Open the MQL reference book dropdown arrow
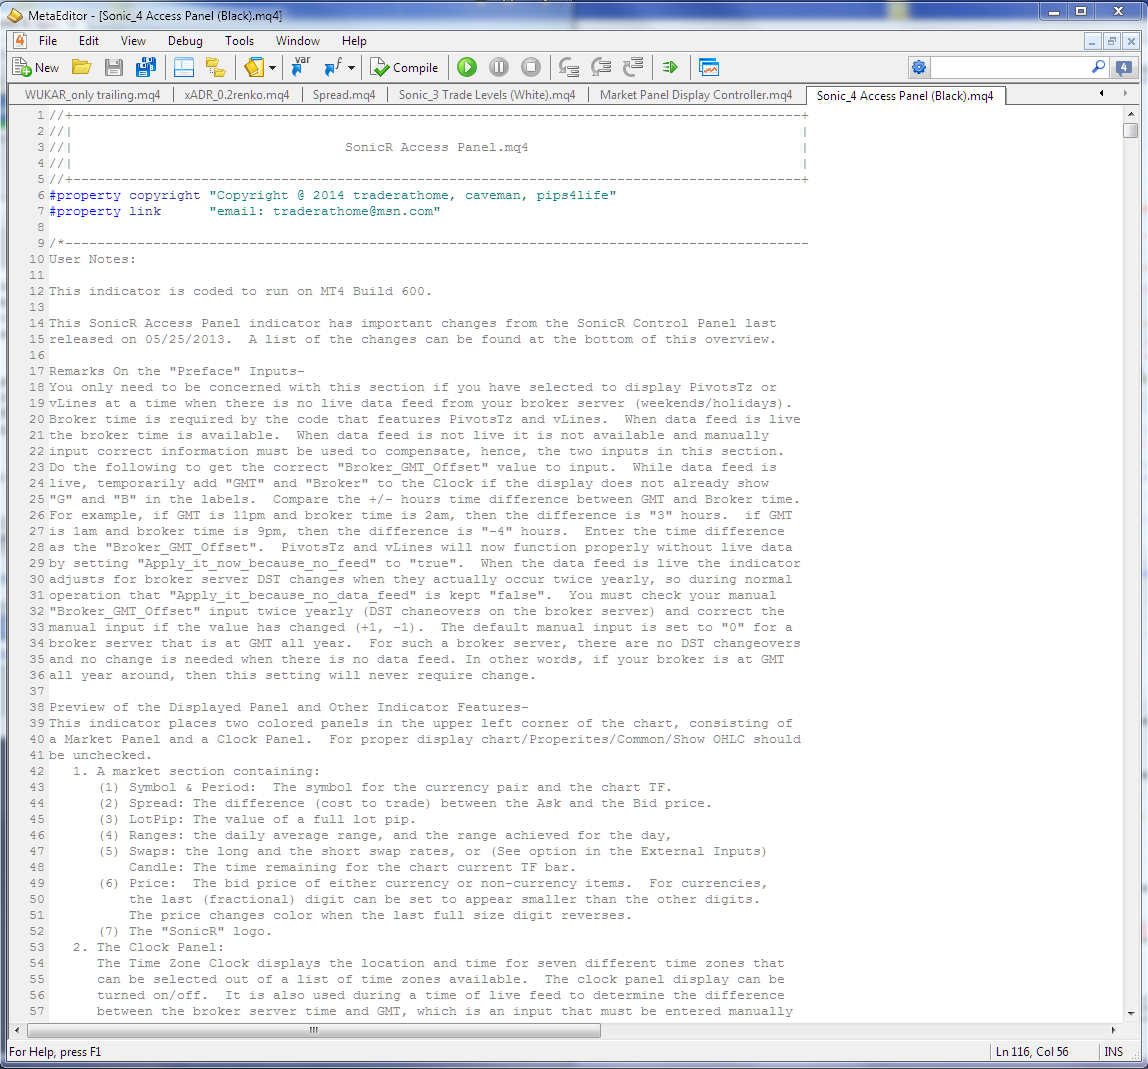Image resolution: width=1148 pixels, height=1069 pixels. pos(272,67)
